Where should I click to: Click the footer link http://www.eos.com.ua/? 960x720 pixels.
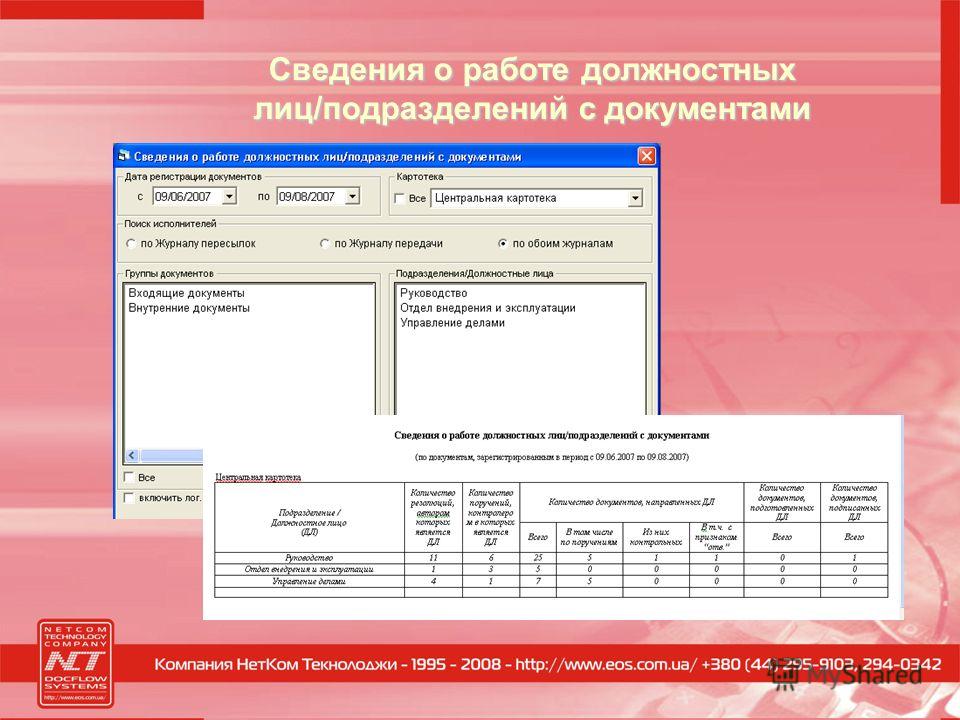(606, 664)
